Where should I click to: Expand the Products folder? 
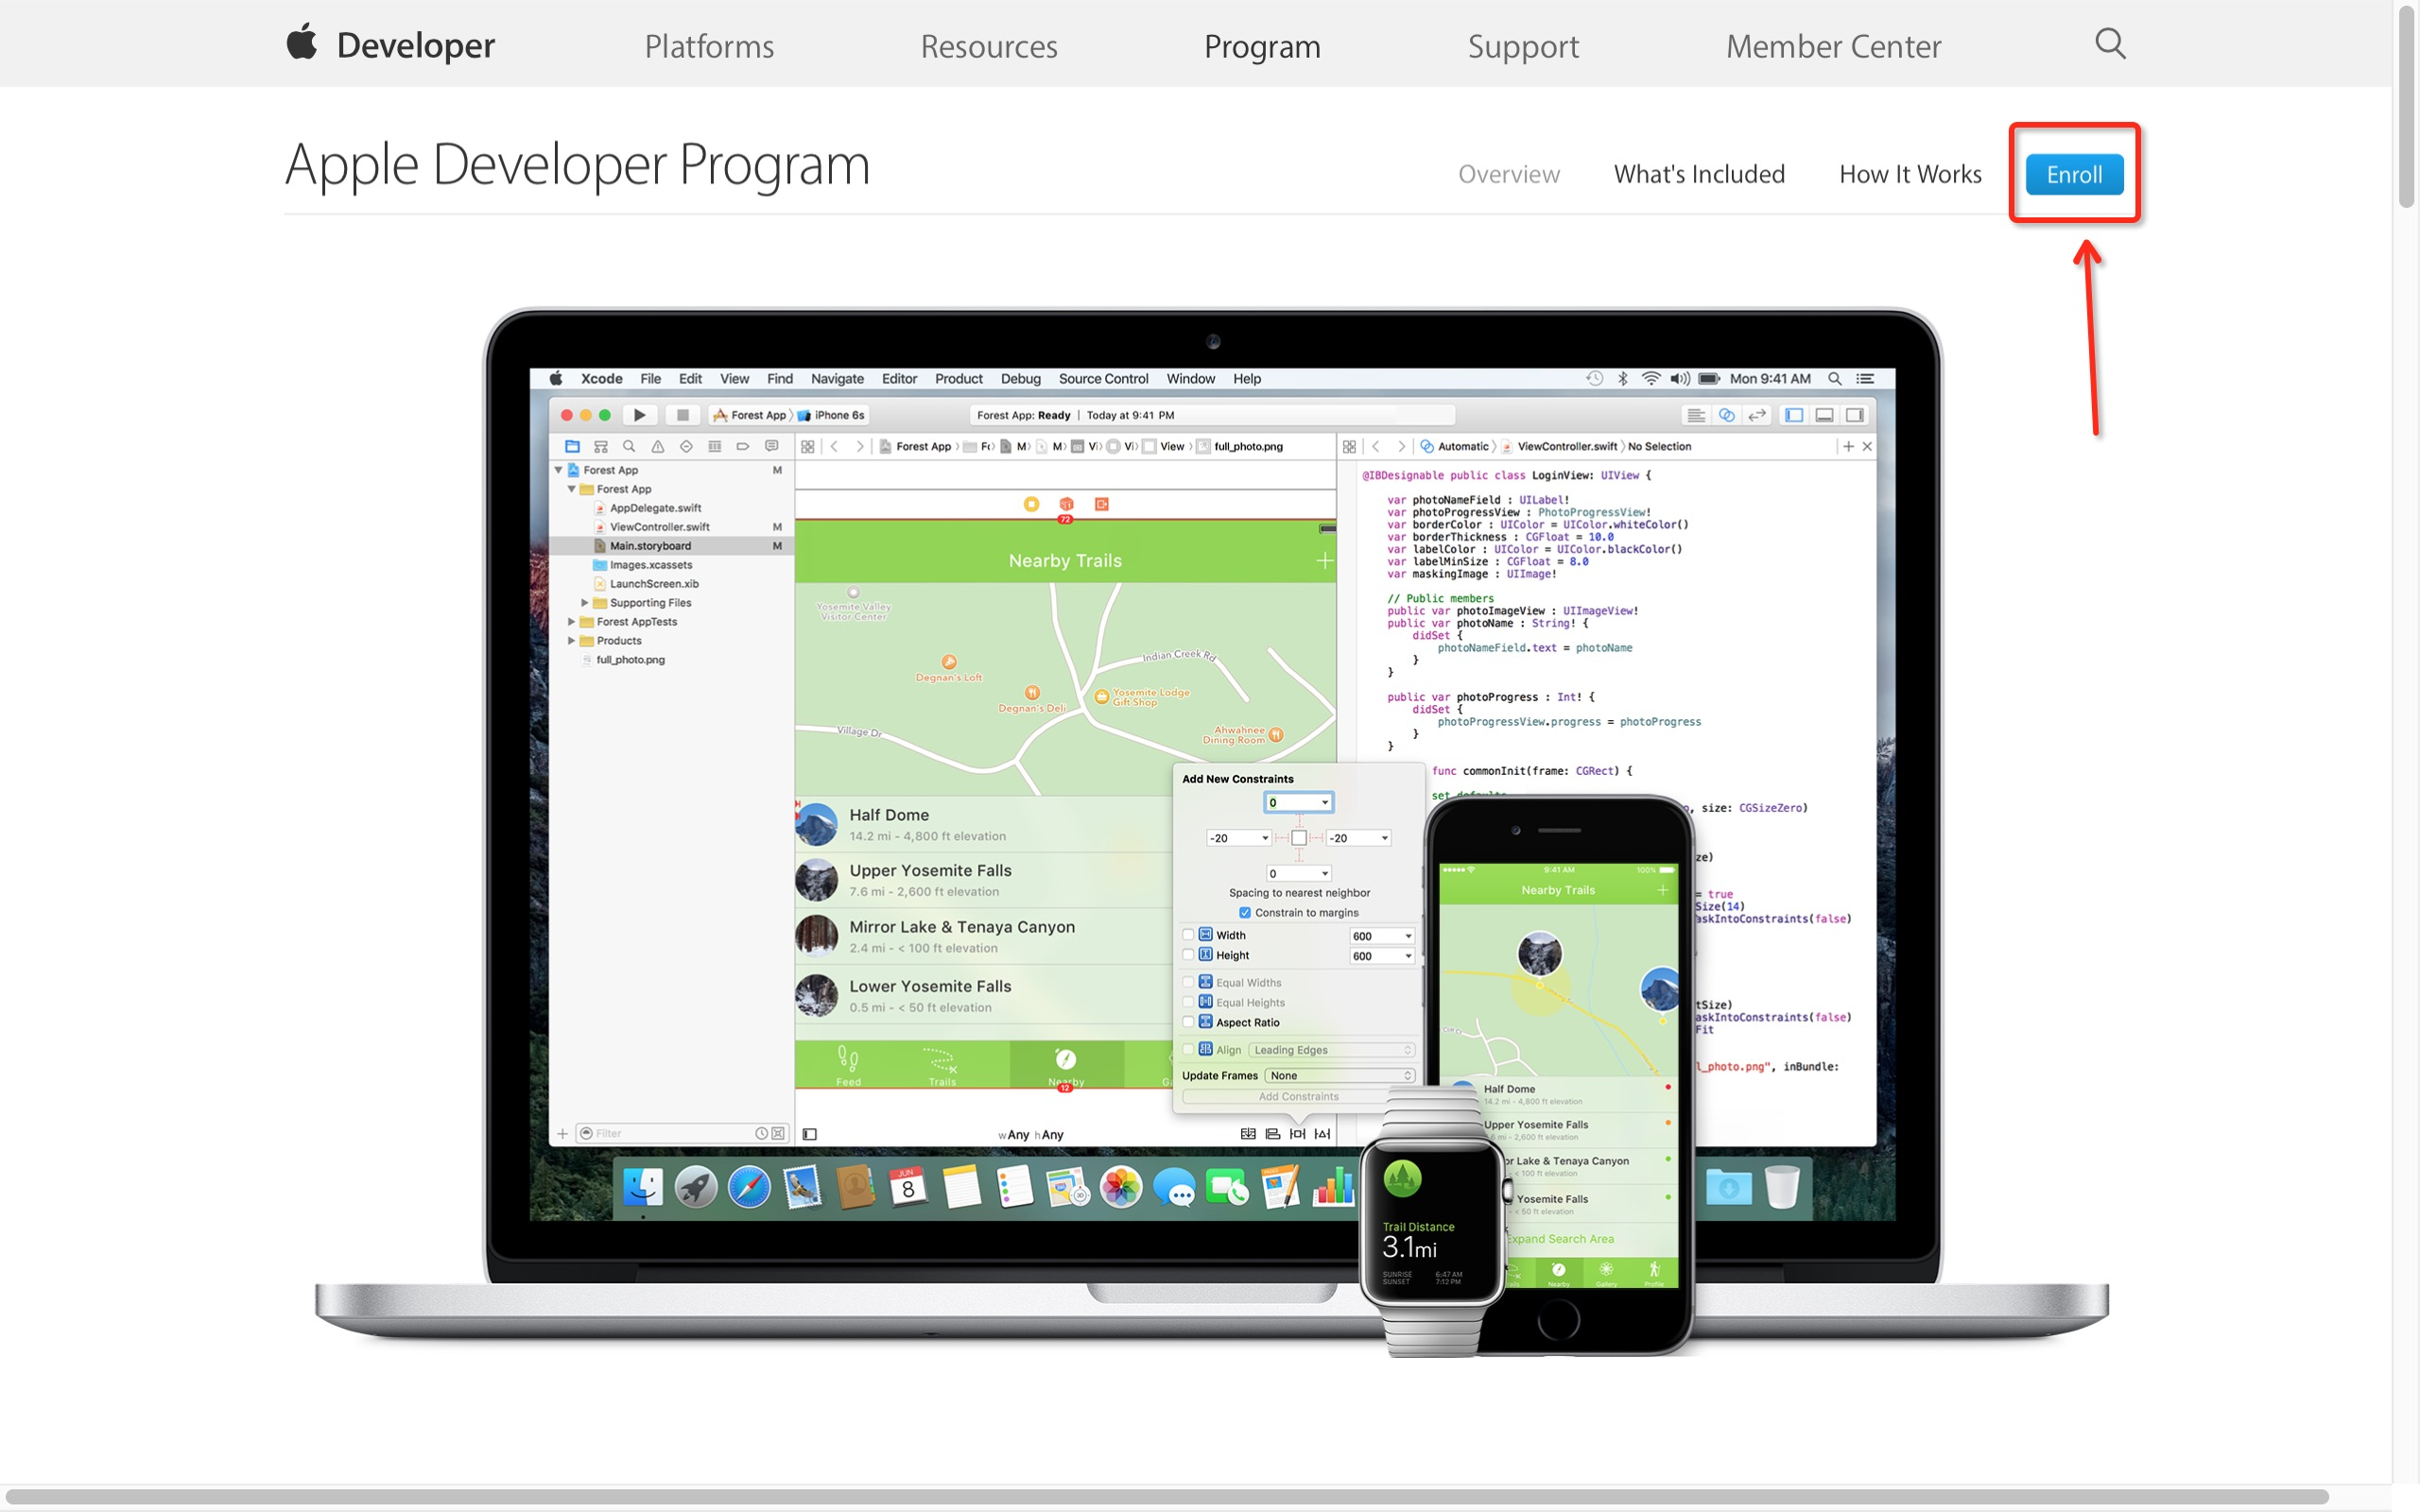(x=571, y=641)
